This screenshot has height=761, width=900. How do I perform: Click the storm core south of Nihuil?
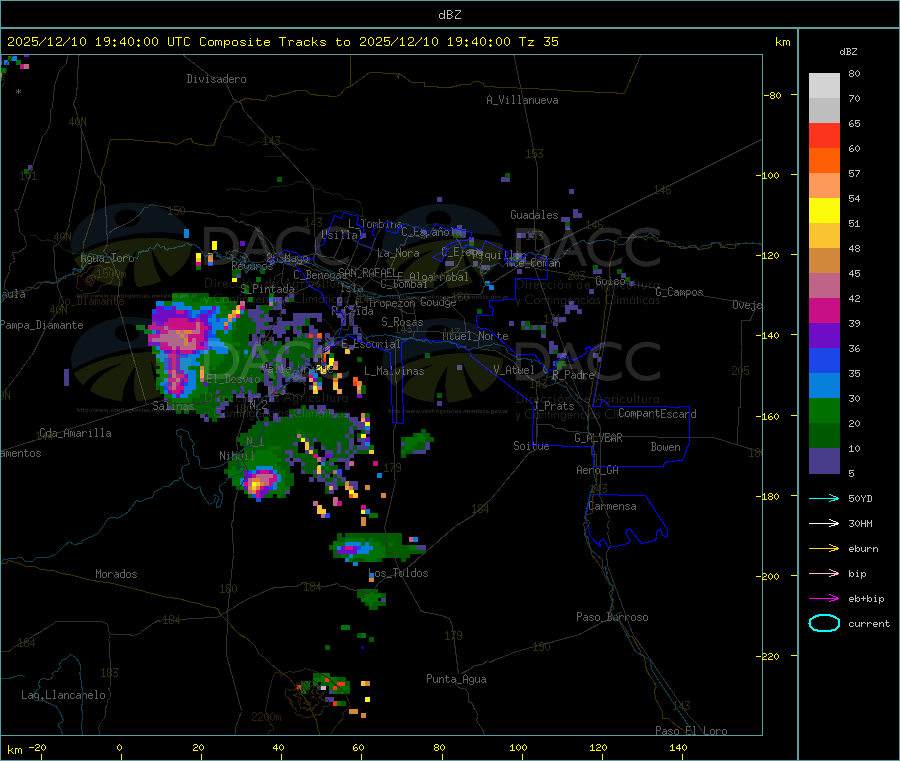pyautogui.click(x=261, y=481)
